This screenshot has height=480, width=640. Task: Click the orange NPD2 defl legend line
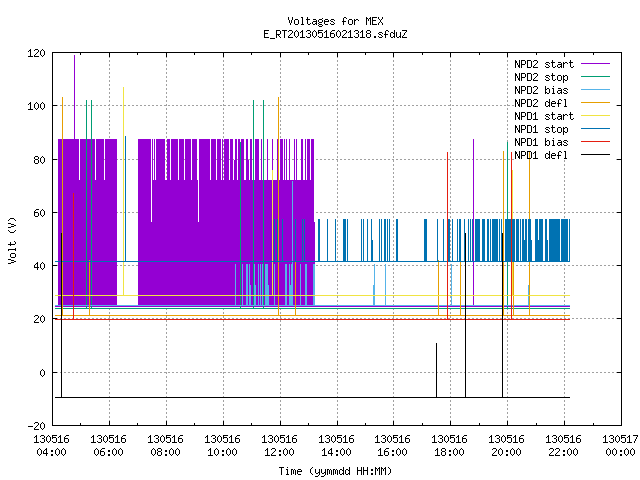pos(596,103)
